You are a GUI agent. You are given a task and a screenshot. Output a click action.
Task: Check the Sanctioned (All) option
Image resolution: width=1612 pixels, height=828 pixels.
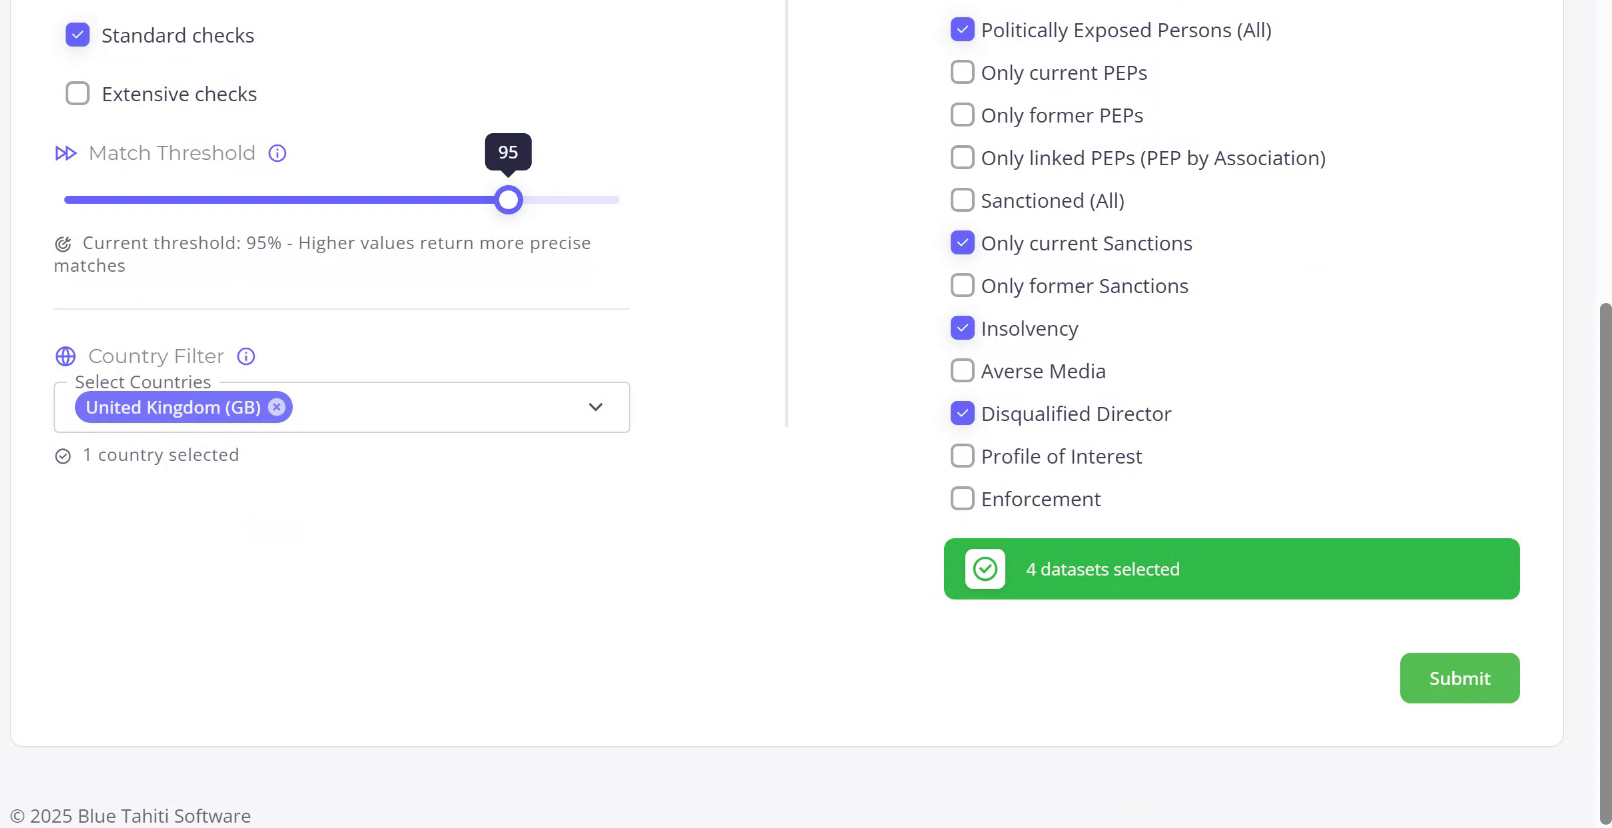[x=962, y=200]
